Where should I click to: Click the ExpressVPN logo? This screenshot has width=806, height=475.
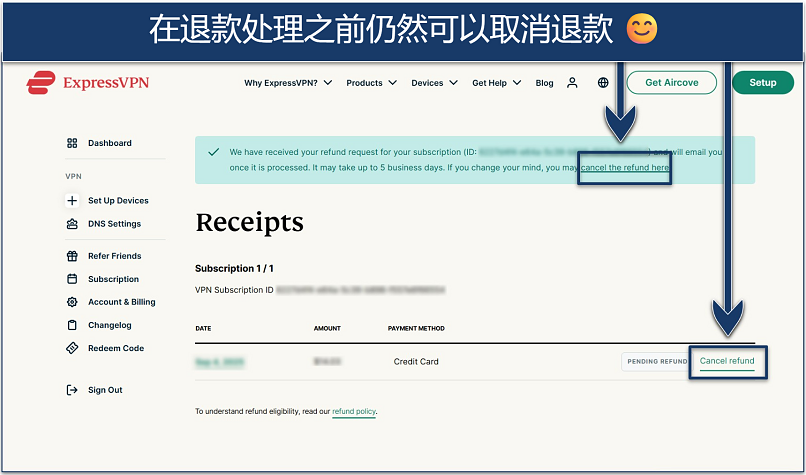tap(88, 83)
